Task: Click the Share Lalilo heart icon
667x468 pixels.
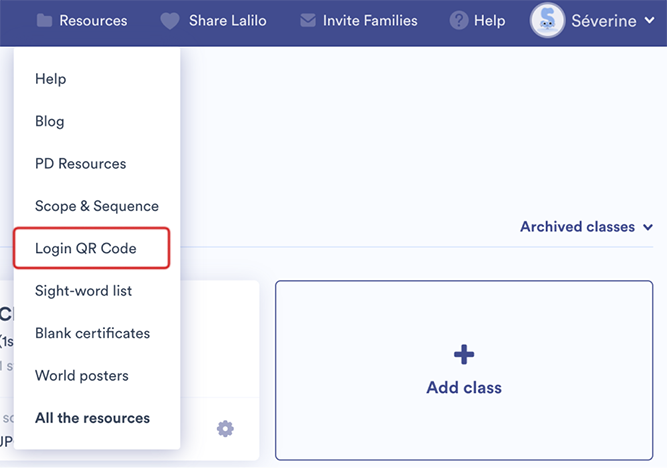Action: click(x=170, y=20)
